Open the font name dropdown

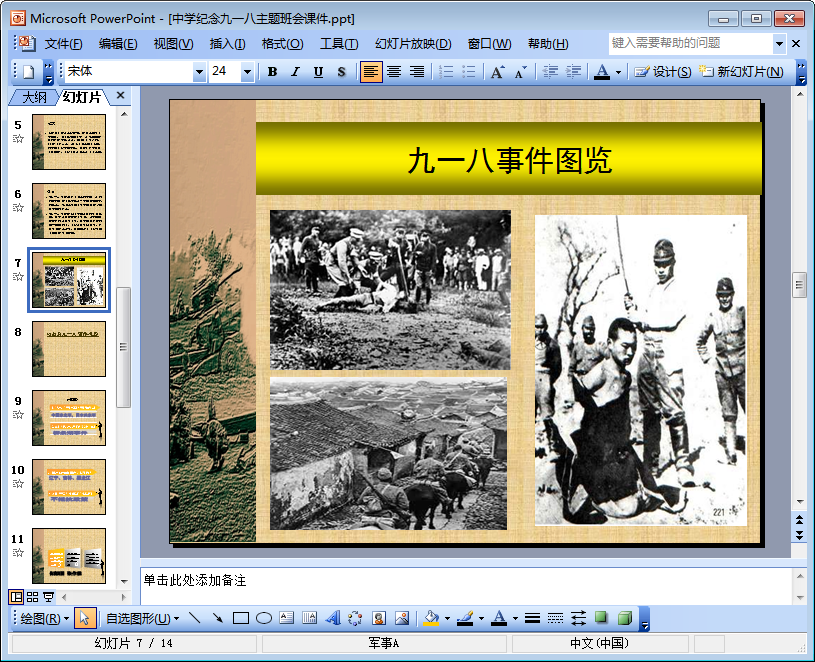pos(199,72)
